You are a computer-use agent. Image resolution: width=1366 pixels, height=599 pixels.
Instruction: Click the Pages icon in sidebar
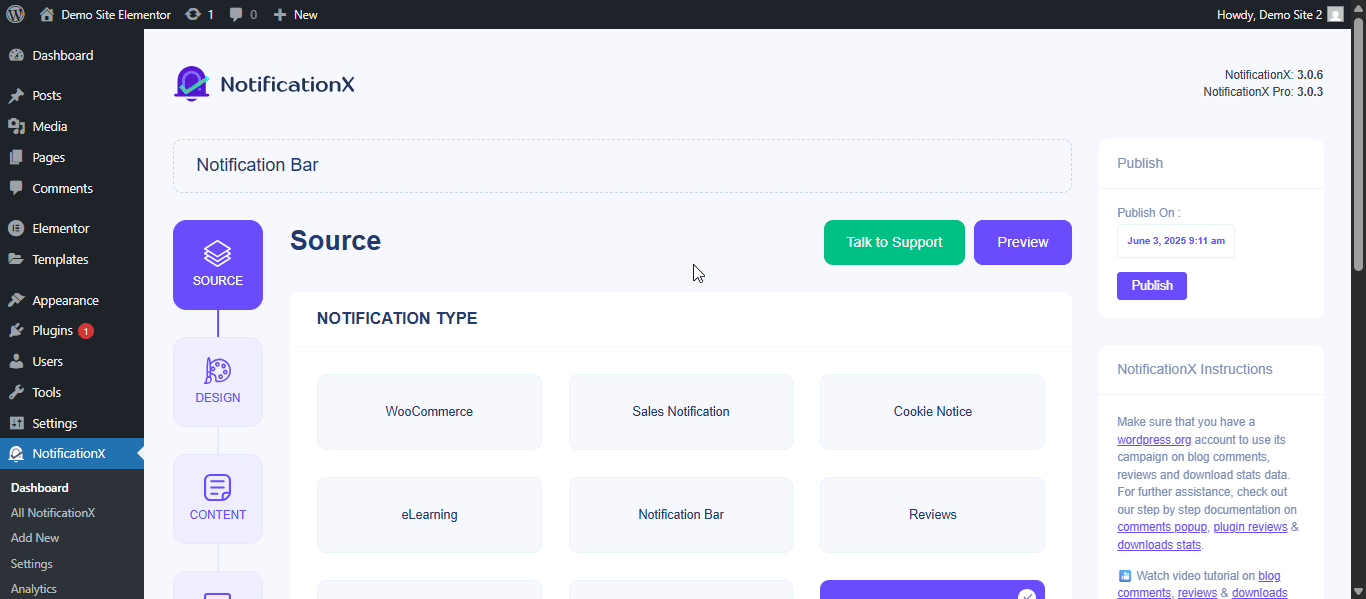[16, 157]
